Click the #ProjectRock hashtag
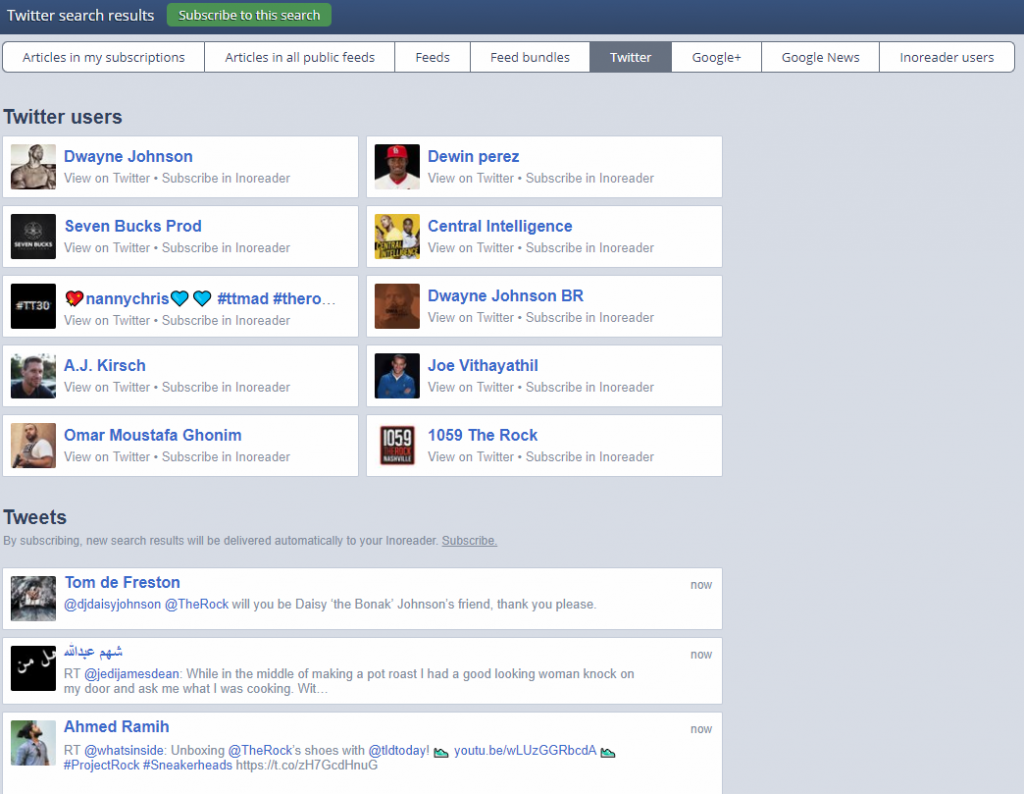The width and height of the screenshot is (1024, 794). tap(101, 765)
